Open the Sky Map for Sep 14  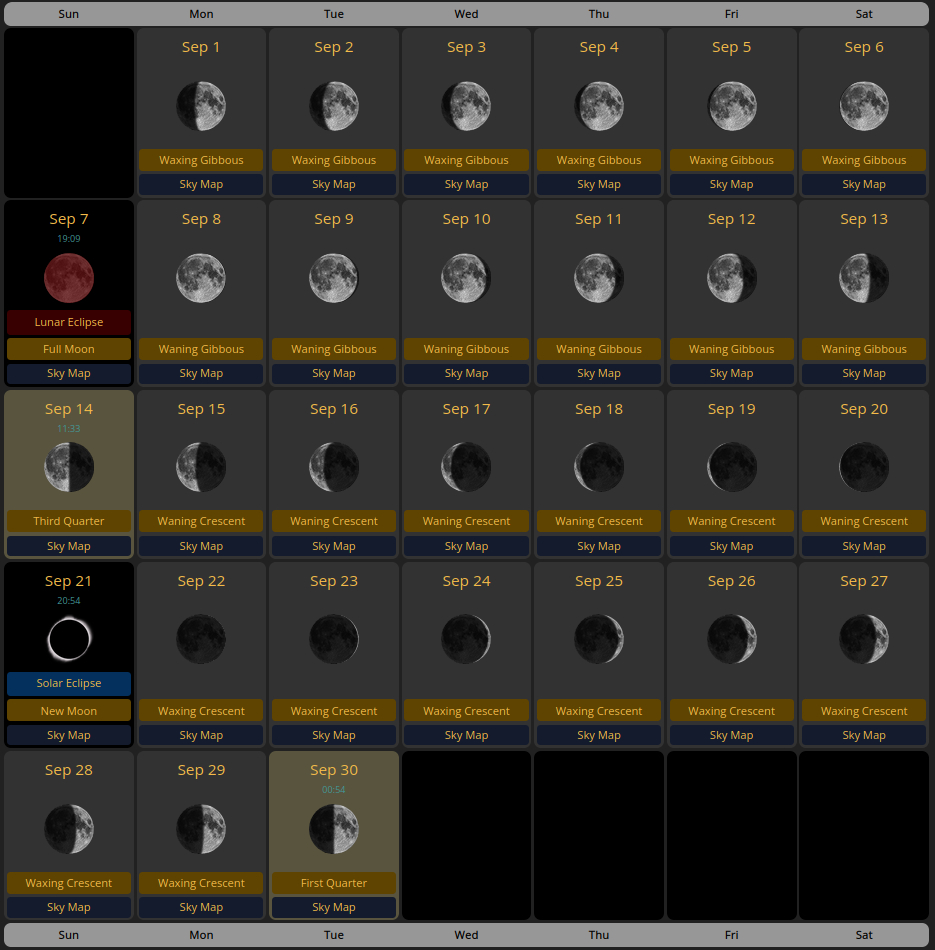click(x=69, y=546)
